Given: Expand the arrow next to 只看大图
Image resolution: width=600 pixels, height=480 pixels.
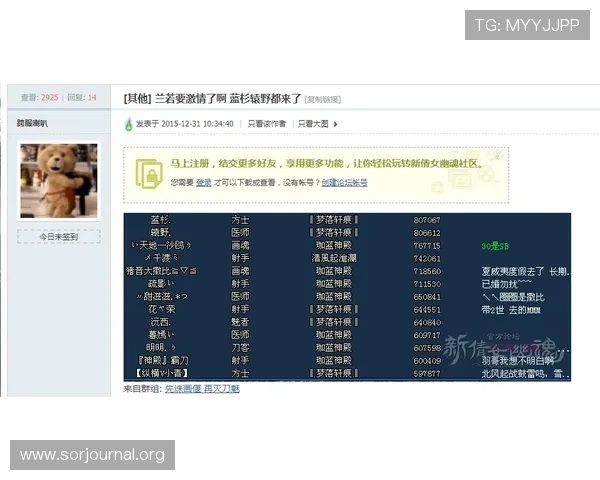Looking at the screenshot, I should point(336,124).
